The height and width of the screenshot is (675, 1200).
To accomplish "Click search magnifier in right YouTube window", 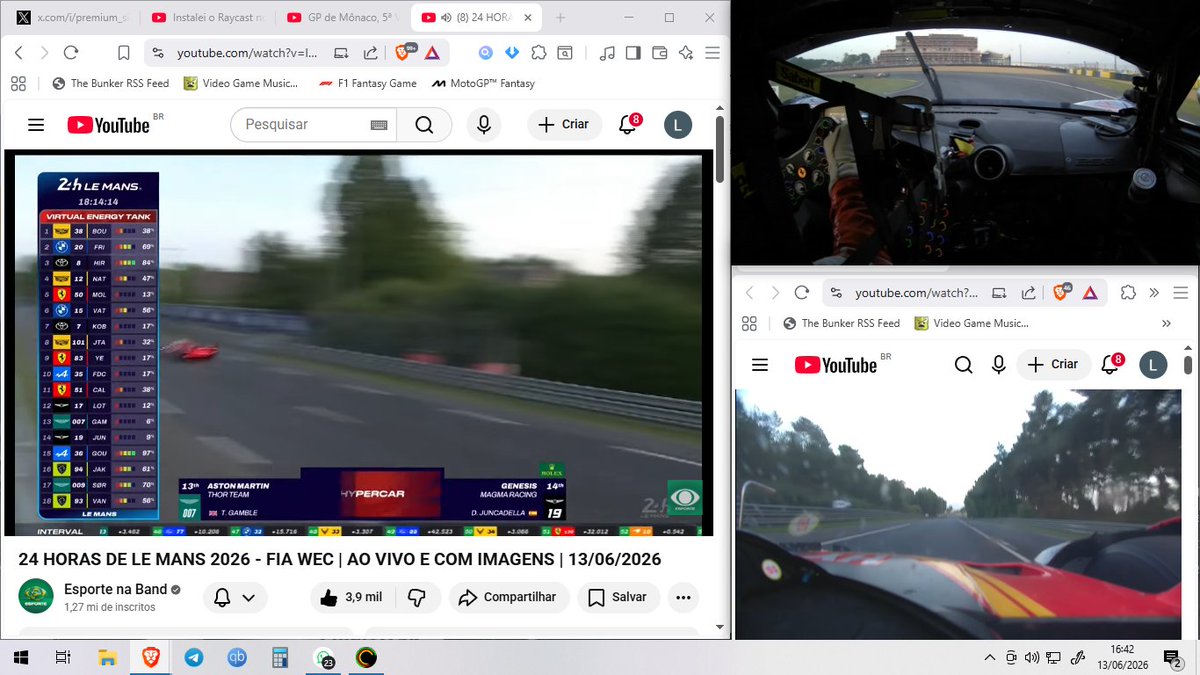I will coord(964,365).
